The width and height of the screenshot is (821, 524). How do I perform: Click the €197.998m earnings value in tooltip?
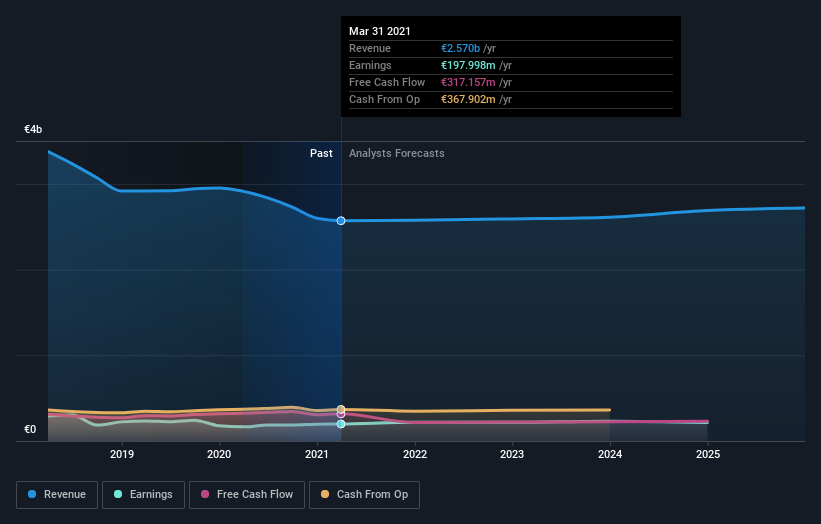(468, 65)
